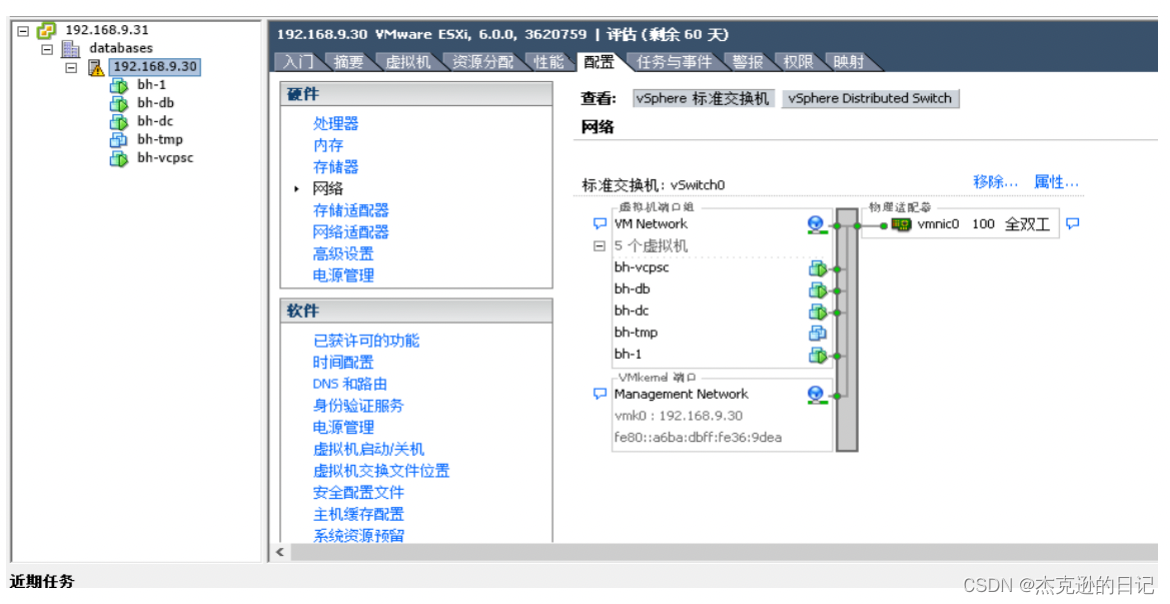The image size is (1170, 604).
Task: Open 属性... for vSwitch0
Action: click(1057, 182)
